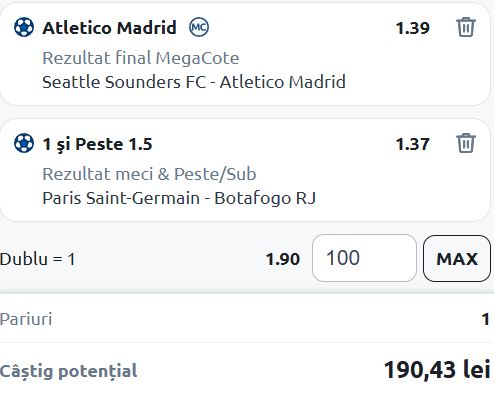The image size is (494, 397).
Task: Select the 1 și Peste 1.5 bet title
Action: click(97, 144)
